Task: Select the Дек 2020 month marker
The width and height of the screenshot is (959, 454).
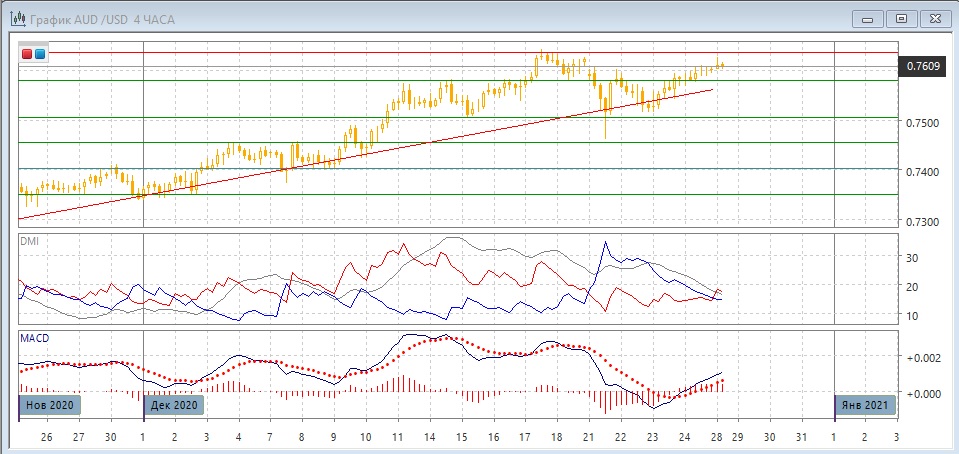Action: click(x=173, y=405)
